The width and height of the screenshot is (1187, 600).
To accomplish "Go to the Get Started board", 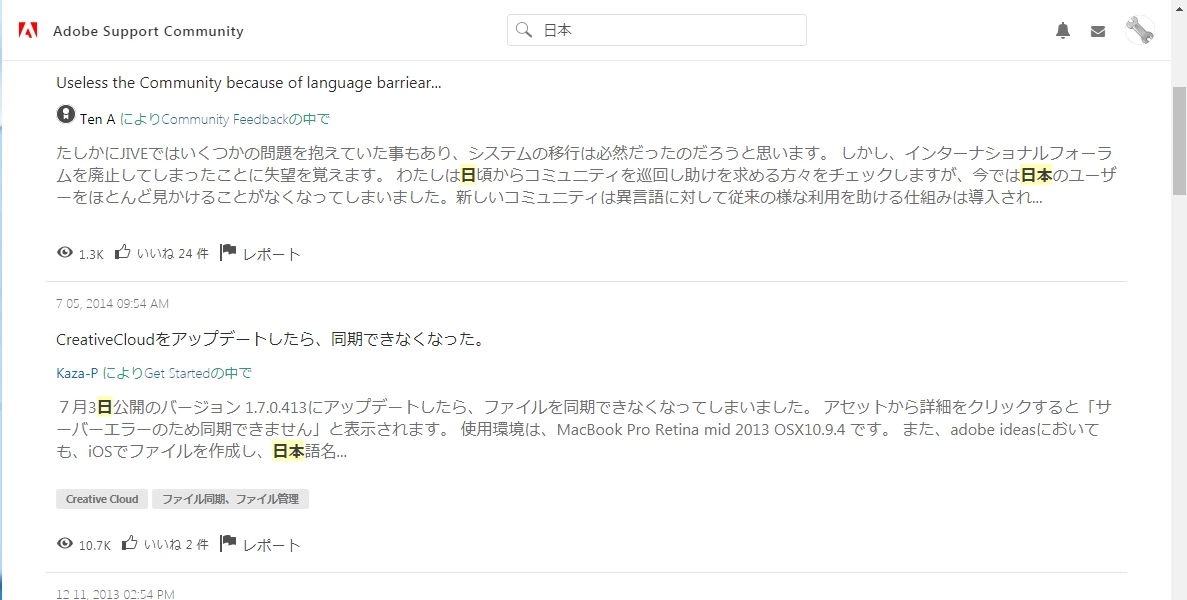I will 177,373.
